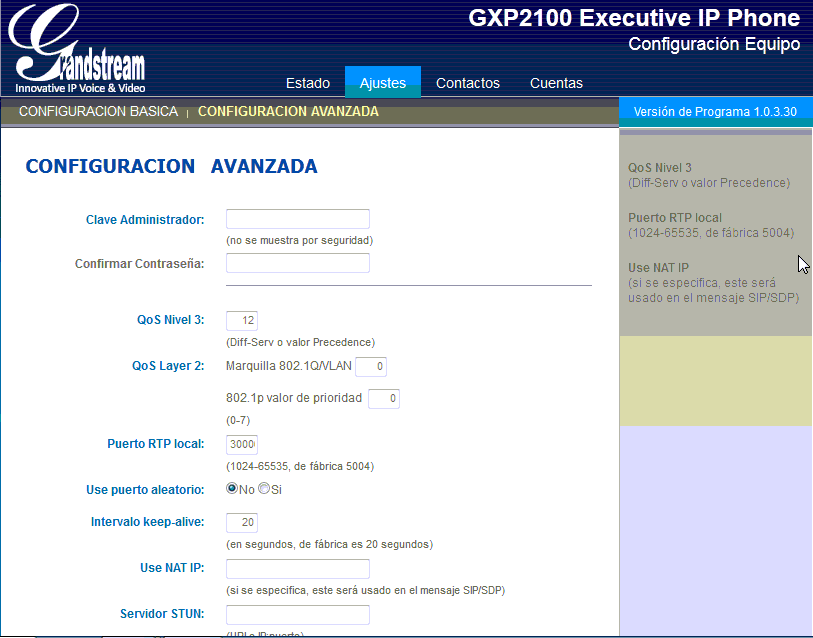Select the Puerto RTP local field
The image size is (813, 638).
click(x=241, y=443)
